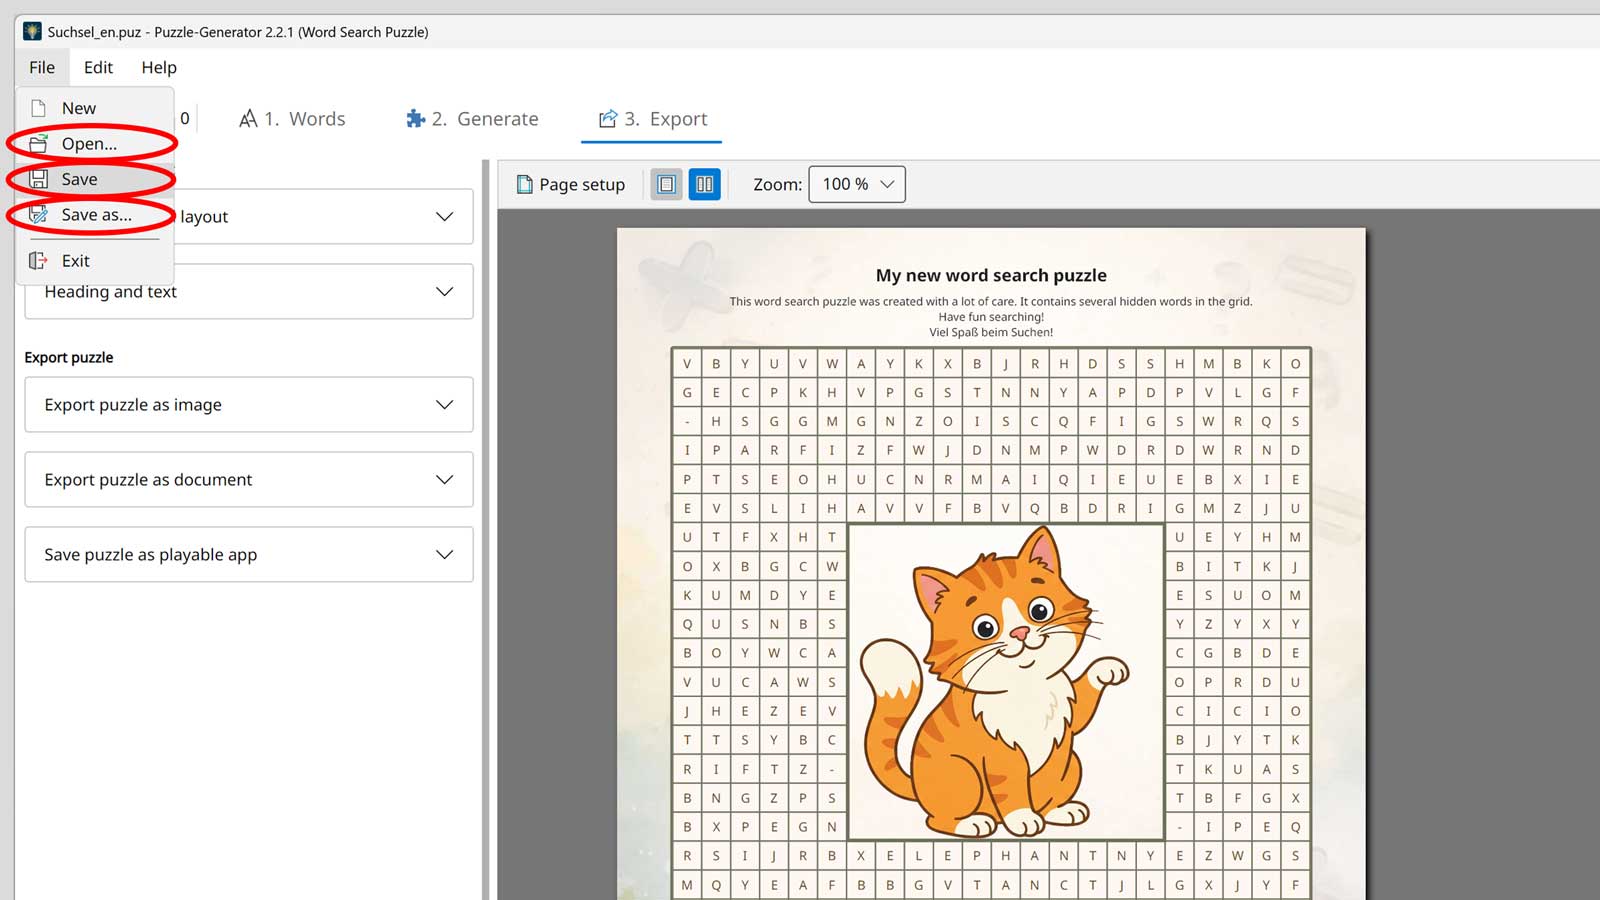Open the File menu
Viewport: 1600px width, 900px height.
42,67
